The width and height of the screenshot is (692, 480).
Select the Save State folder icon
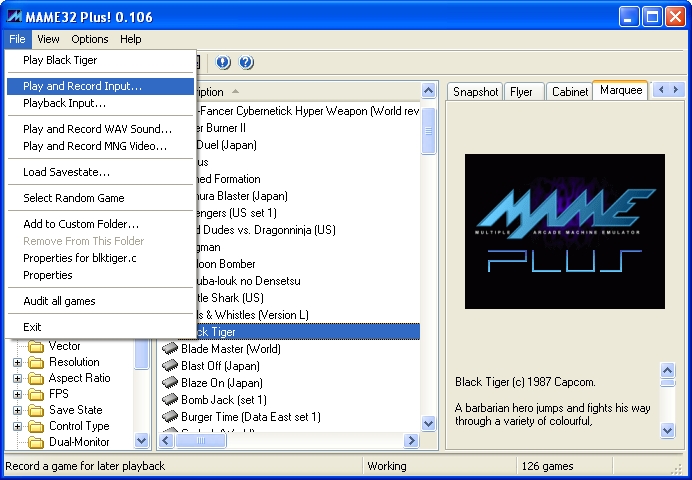tap(37, 410)
